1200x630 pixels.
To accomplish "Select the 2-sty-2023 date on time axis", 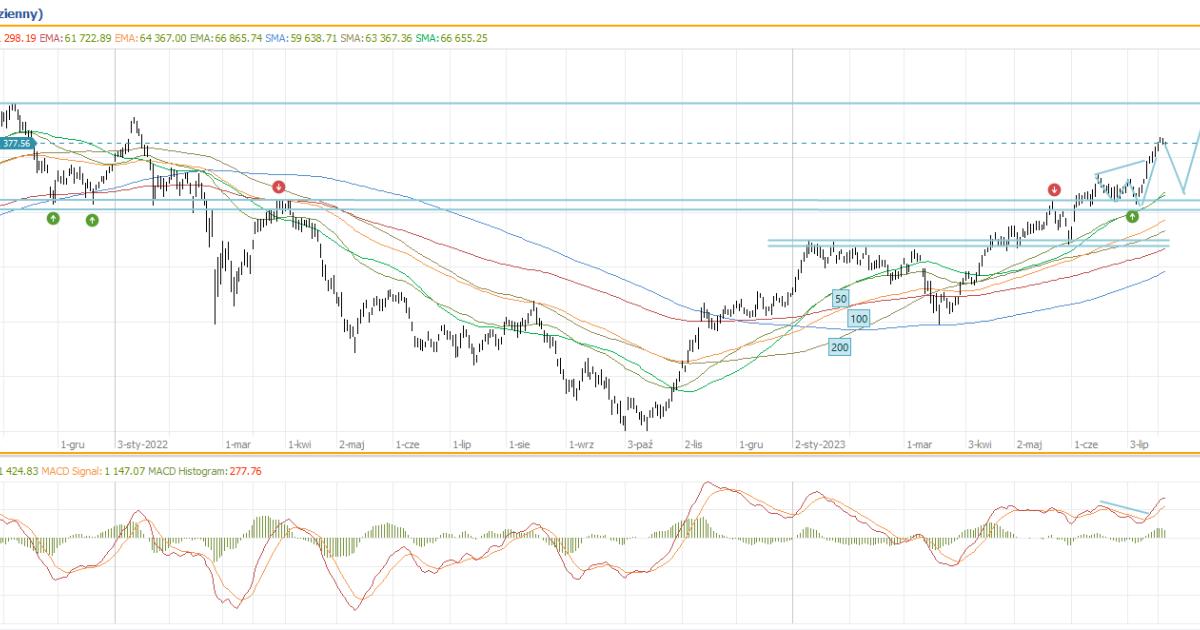I will (819, 443).
